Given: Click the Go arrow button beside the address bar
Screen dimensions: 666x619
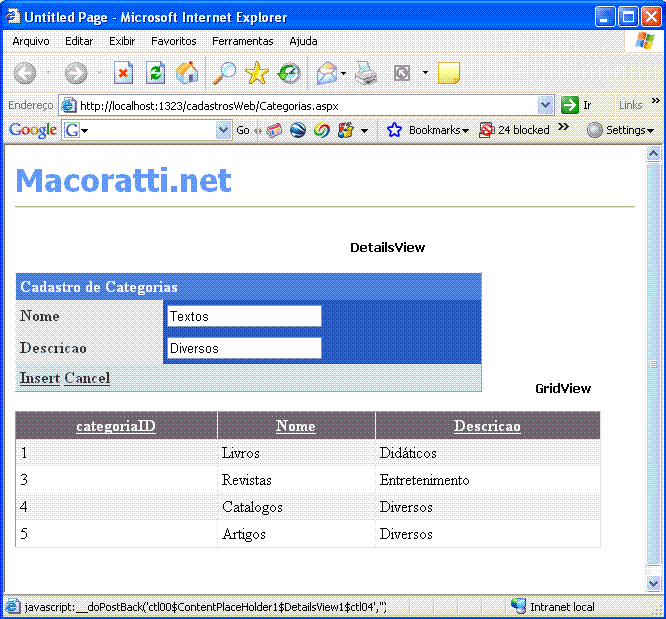Looking at the screenshot, I should coord(570,105).
